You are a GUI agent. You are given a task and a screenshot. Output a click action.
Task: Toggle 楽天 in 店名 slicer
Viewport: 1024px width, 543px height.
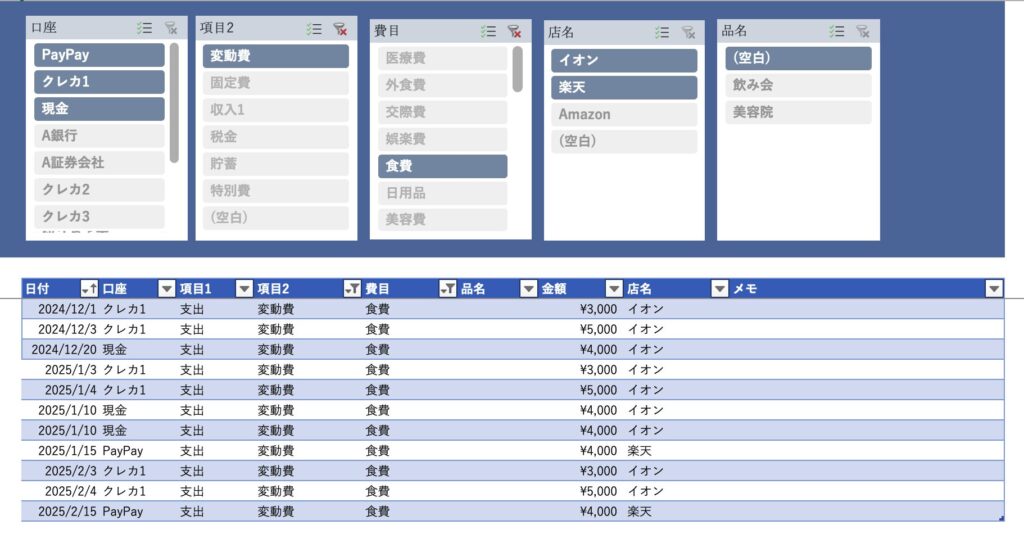623,88
